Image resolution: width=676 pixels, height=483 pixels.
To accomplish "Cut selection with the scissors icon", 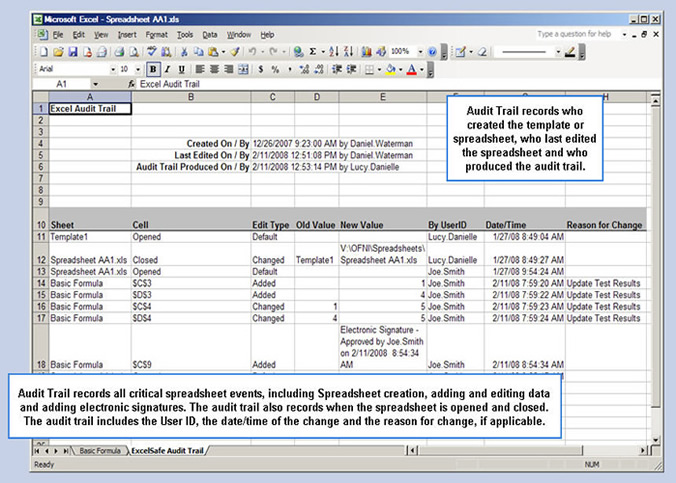I will [184, 52].
